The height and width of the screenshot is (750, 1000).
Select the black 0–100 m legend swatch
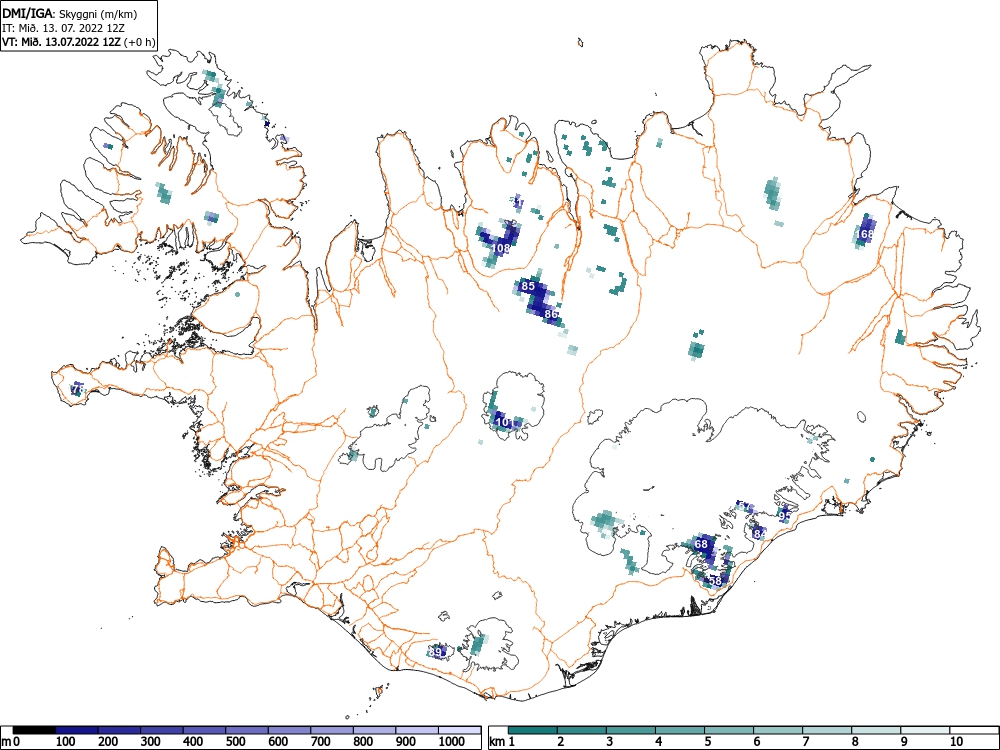(x=34, y=730)
